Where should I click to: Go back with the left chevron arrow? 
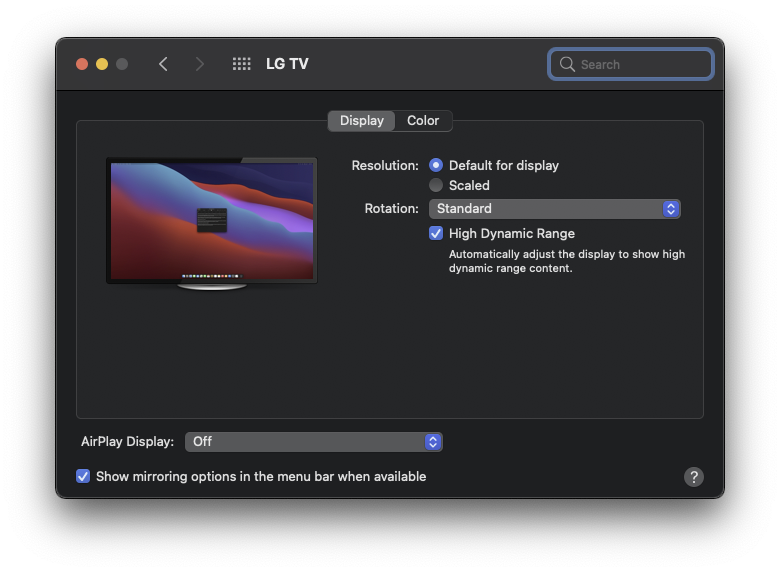(163, 64)
